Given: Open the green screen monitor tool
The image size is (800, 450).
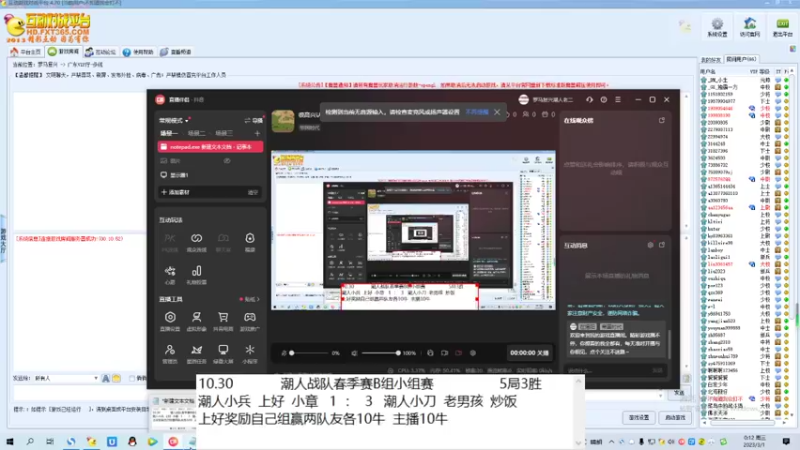Looking at the screenshot, I should [223, 350].
